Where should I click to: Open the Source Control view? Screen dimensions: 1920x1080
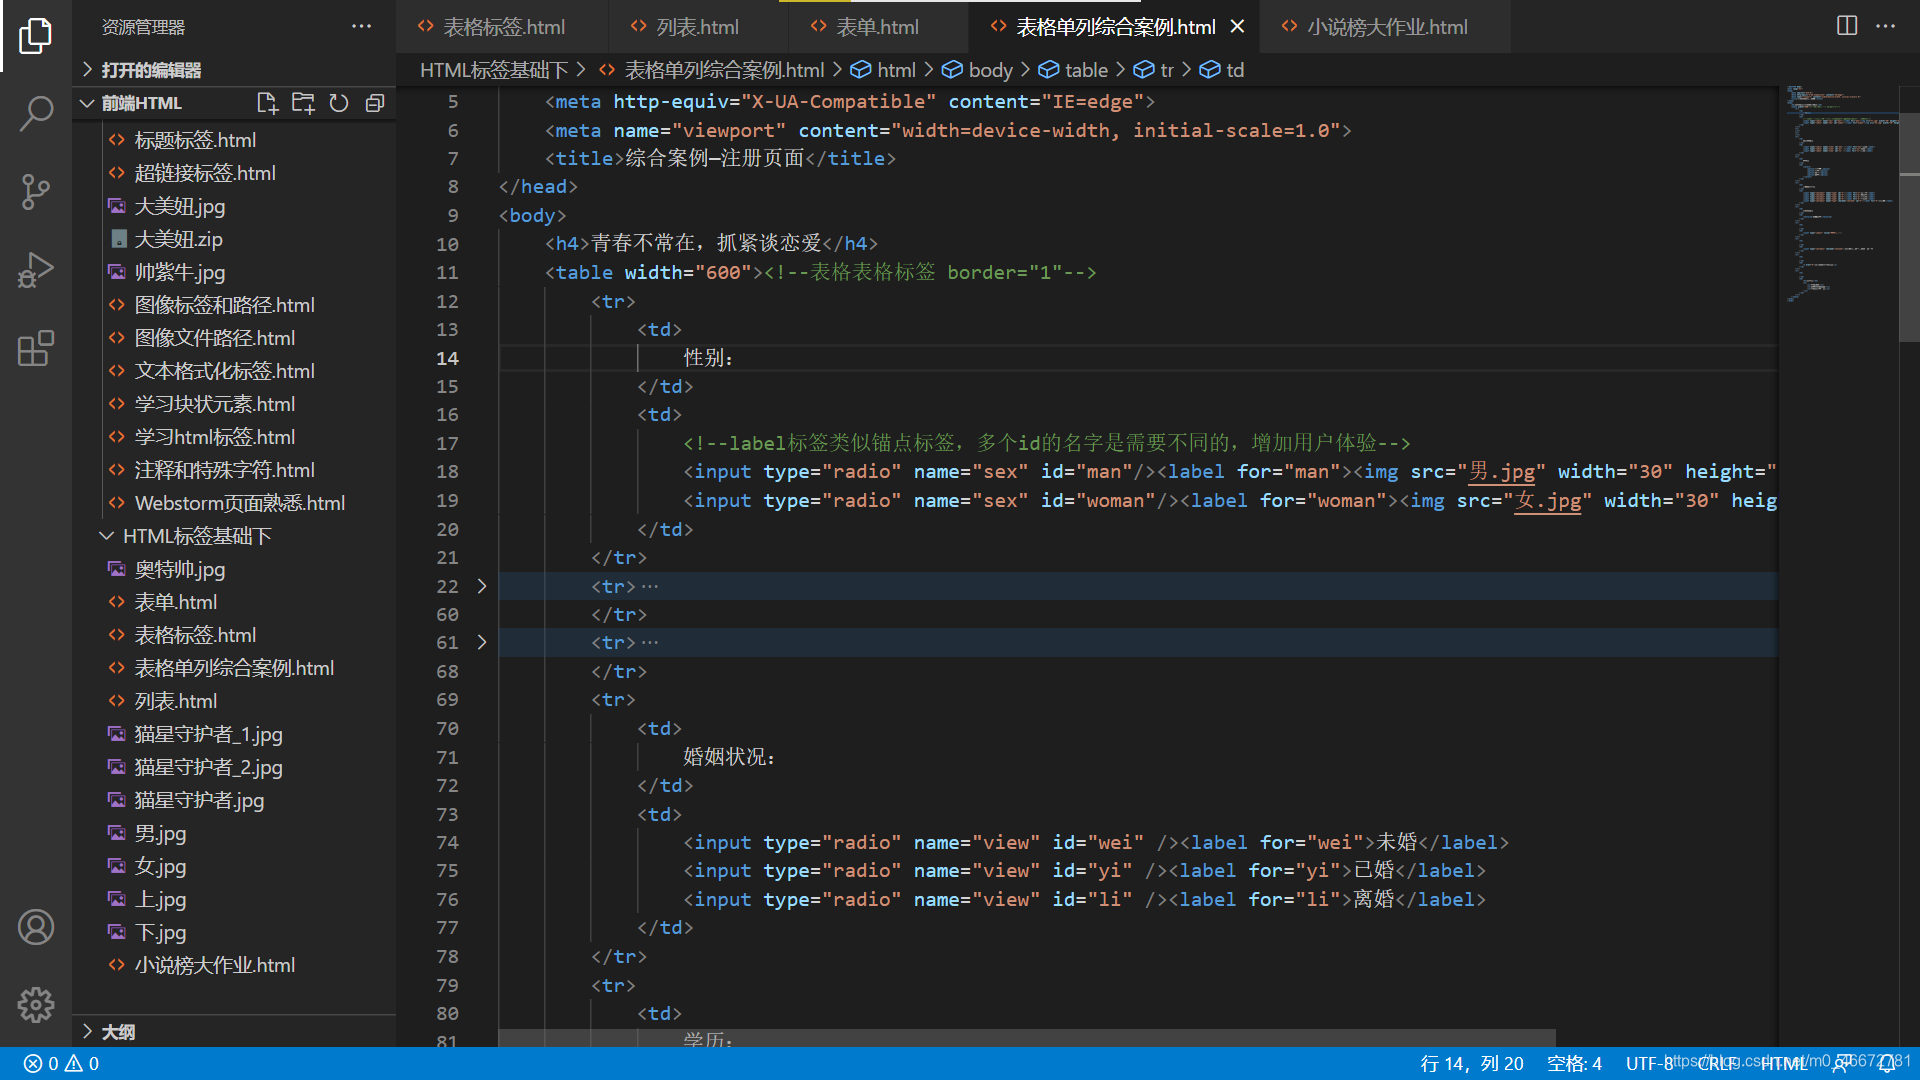click(x=36, y=192)
